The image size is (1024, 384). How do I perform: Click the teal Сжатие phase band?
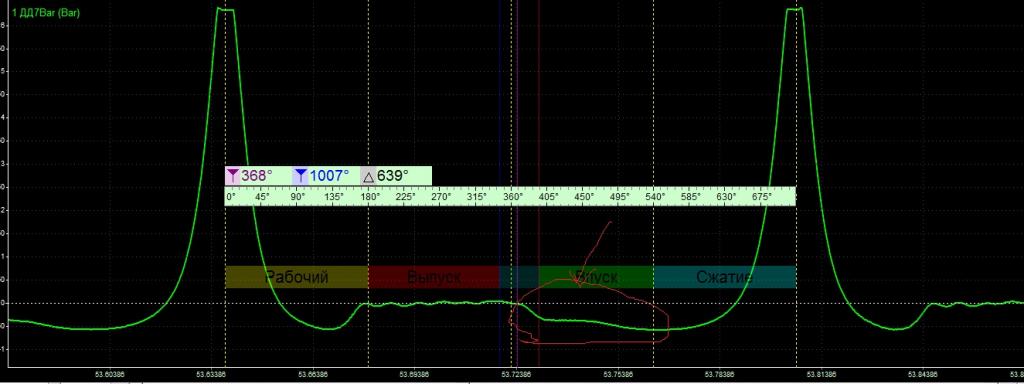[x=724, y=277]
